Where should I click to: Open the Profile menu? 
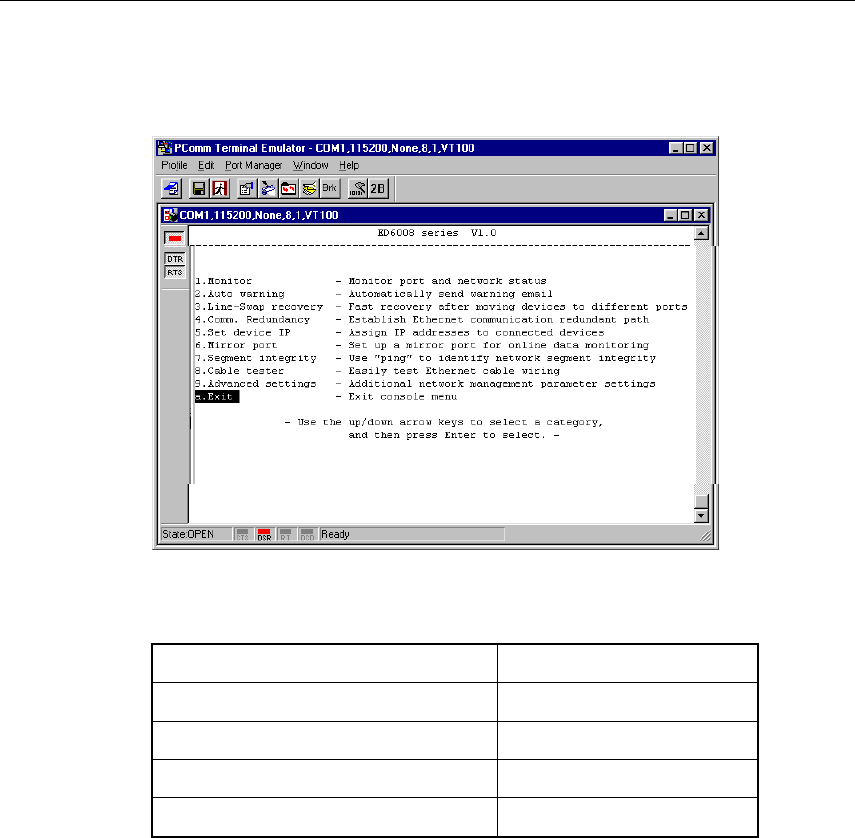coord(174,165)
